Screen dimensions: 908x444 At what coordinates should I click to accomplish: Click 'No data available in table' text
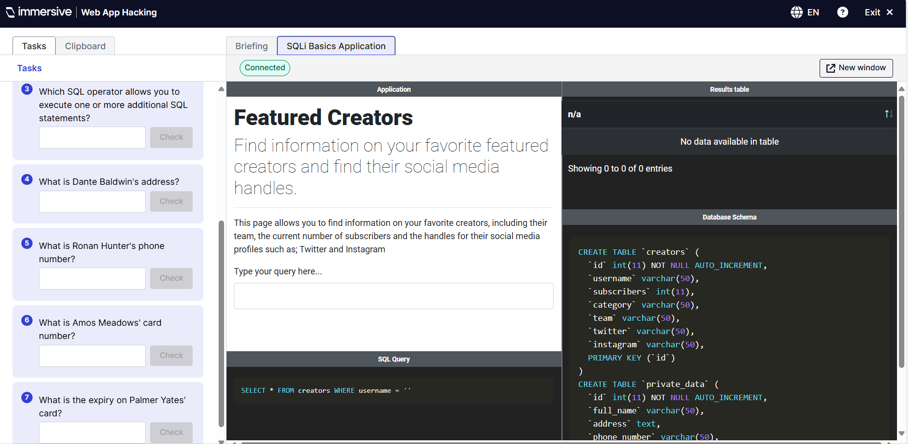[x=729, y=141]
